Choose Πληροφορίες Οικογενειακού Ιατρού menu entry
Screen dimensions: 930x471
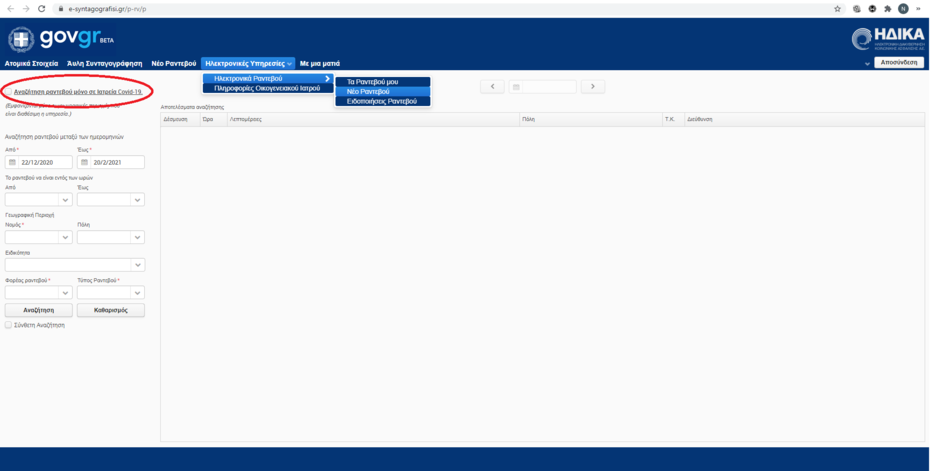coord(269,88)
